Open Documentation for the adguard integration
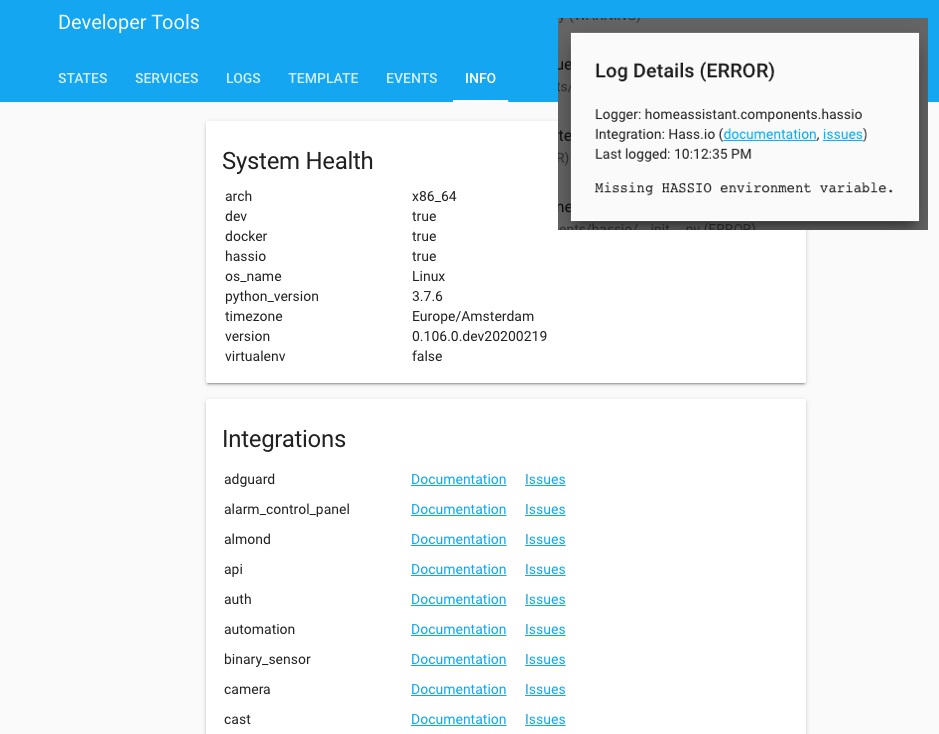 pyautogui.click(x=458, y=479)
